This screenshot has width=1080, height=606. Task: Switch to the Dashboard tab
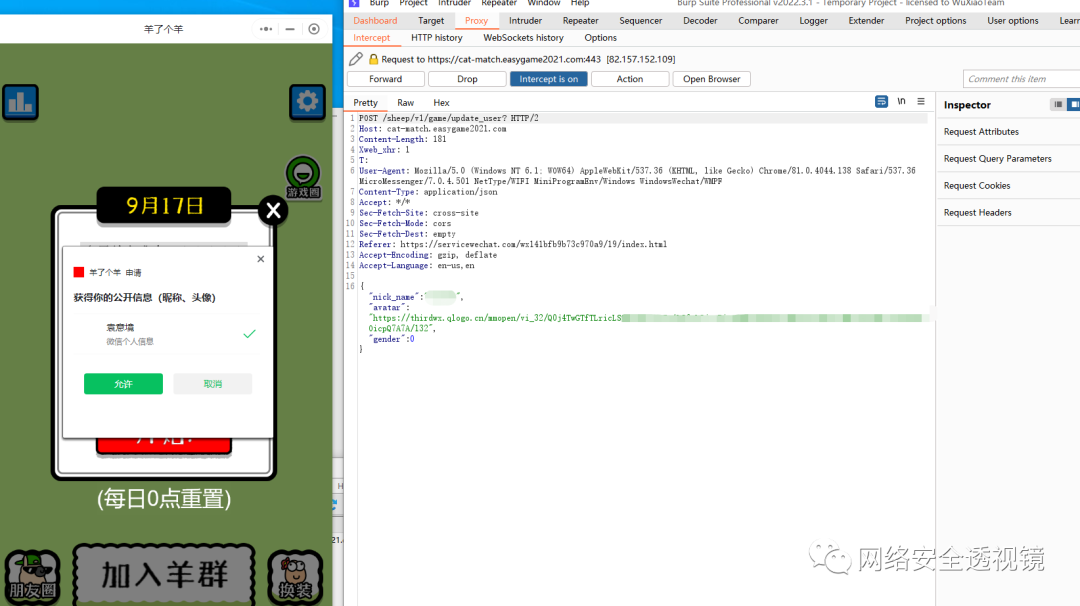click(x=375, y=21)
